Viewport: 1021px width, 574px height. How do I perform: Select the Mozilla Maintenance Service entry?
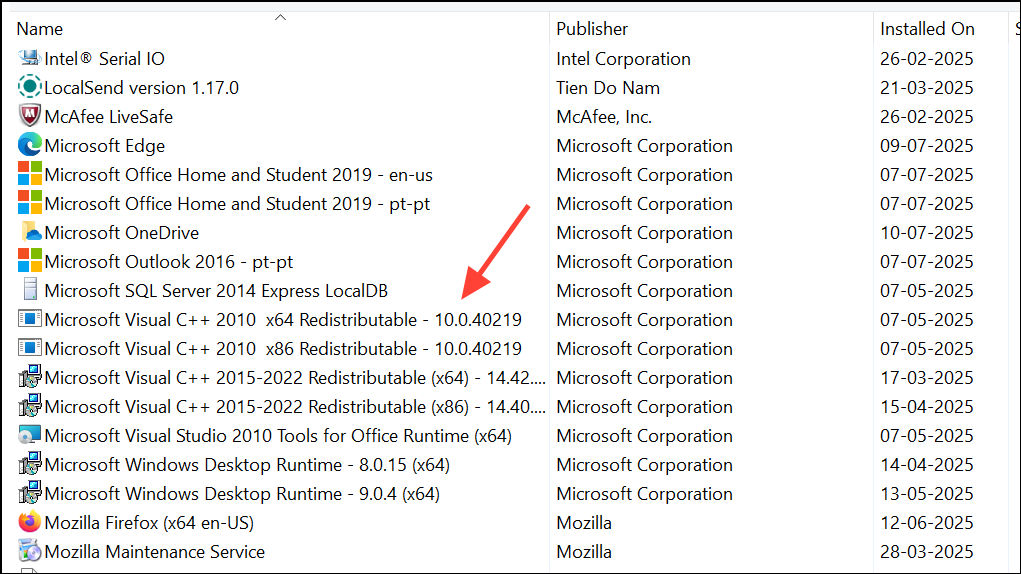tap(154, 552)
